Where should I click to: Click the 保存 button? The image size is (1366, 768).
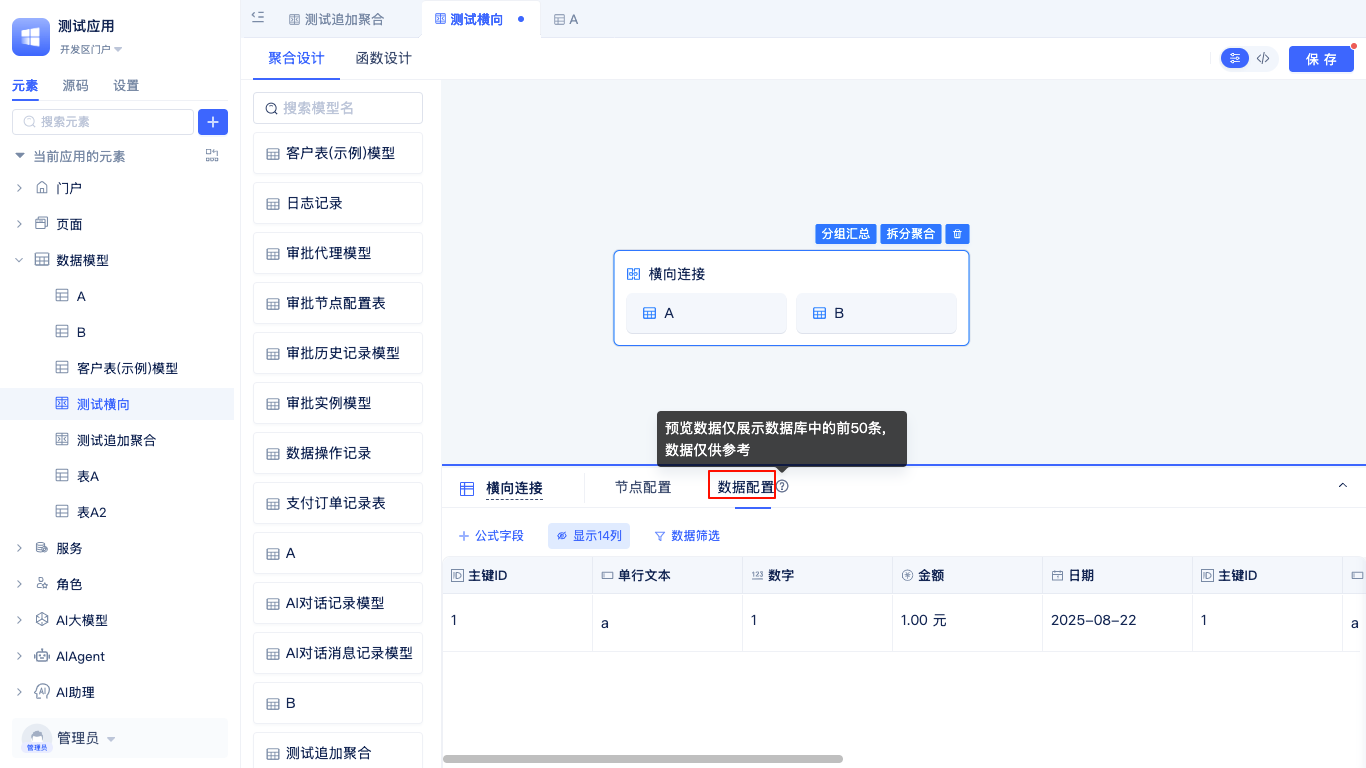tap(1321, 59)
